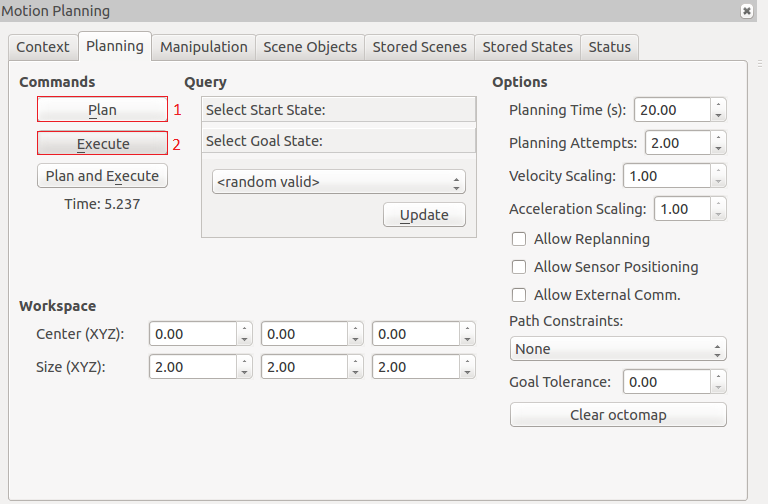Toggle Allow External Comm. checkbox

click(519, 295)
